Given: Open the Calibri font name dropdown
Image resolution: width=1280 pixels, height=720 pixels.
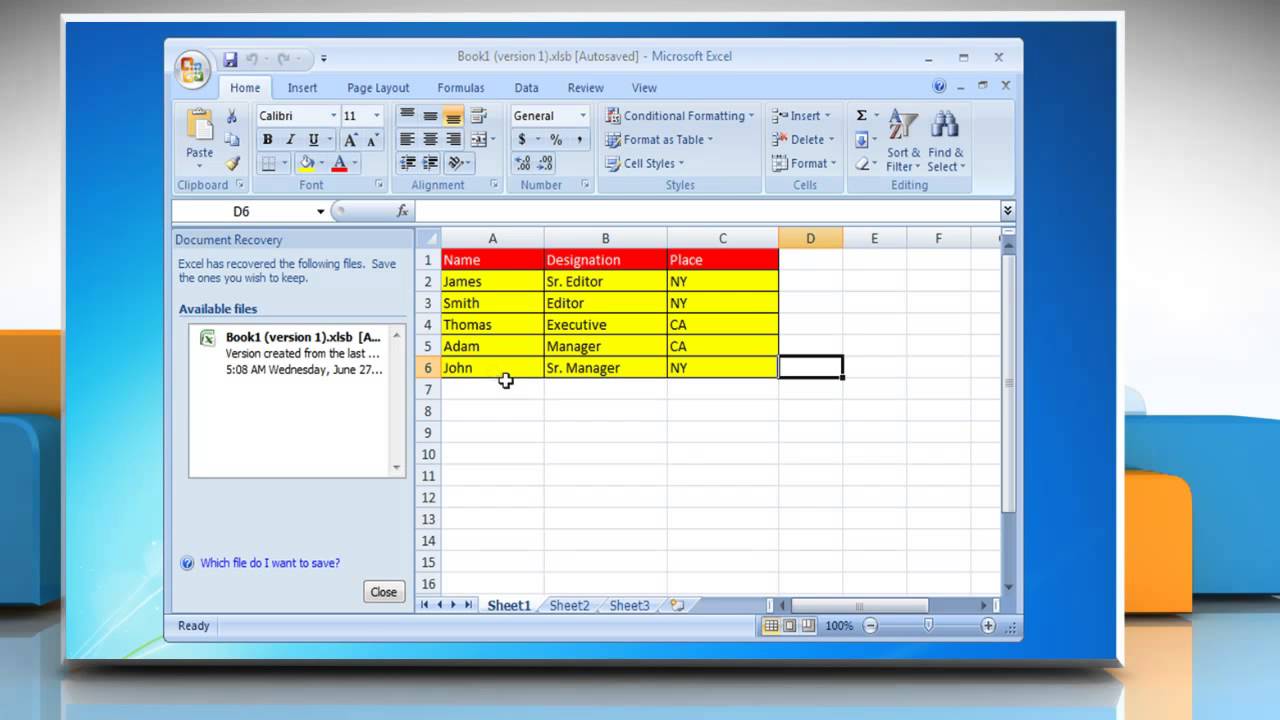Looking at the screenshot, I should (x=332, y=116).
